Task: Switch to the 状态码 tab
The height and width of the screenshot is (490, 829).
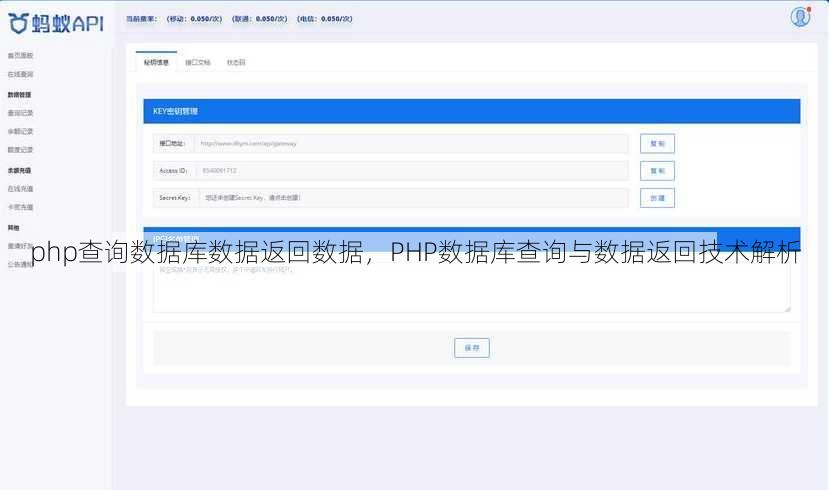Action: tap(236, 62)
